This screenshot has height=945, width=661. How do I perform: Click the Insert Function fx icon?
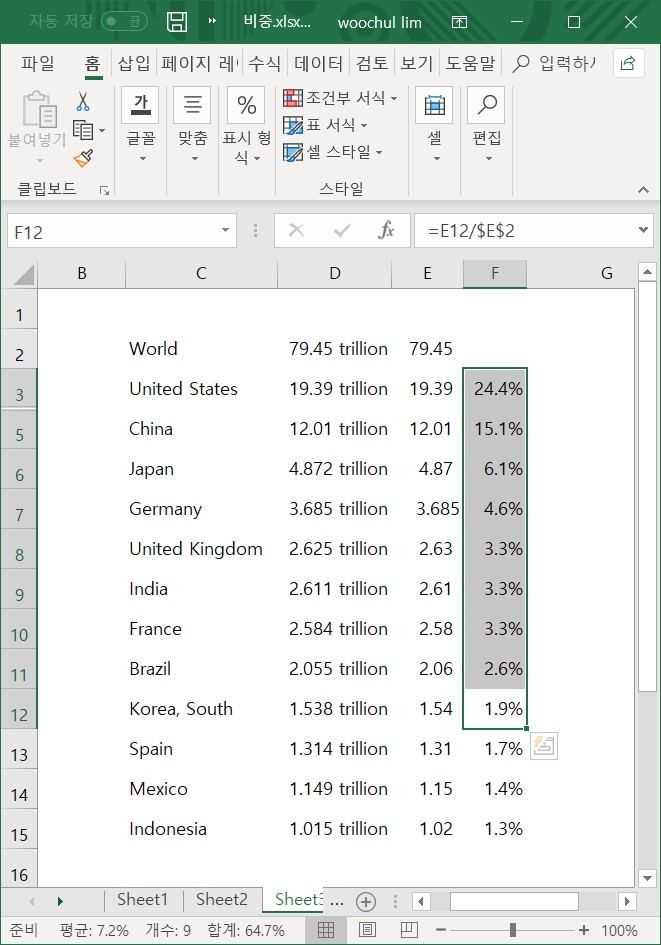pos(386,230)
